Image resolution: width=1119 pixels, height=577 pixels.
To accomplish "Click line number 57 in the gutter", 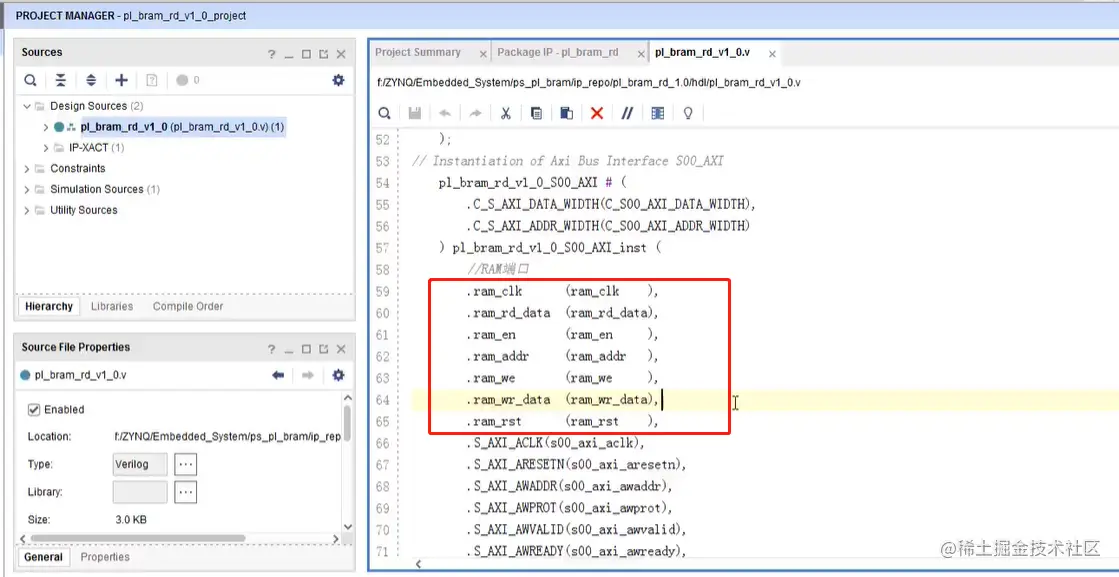I will point(382,247).
